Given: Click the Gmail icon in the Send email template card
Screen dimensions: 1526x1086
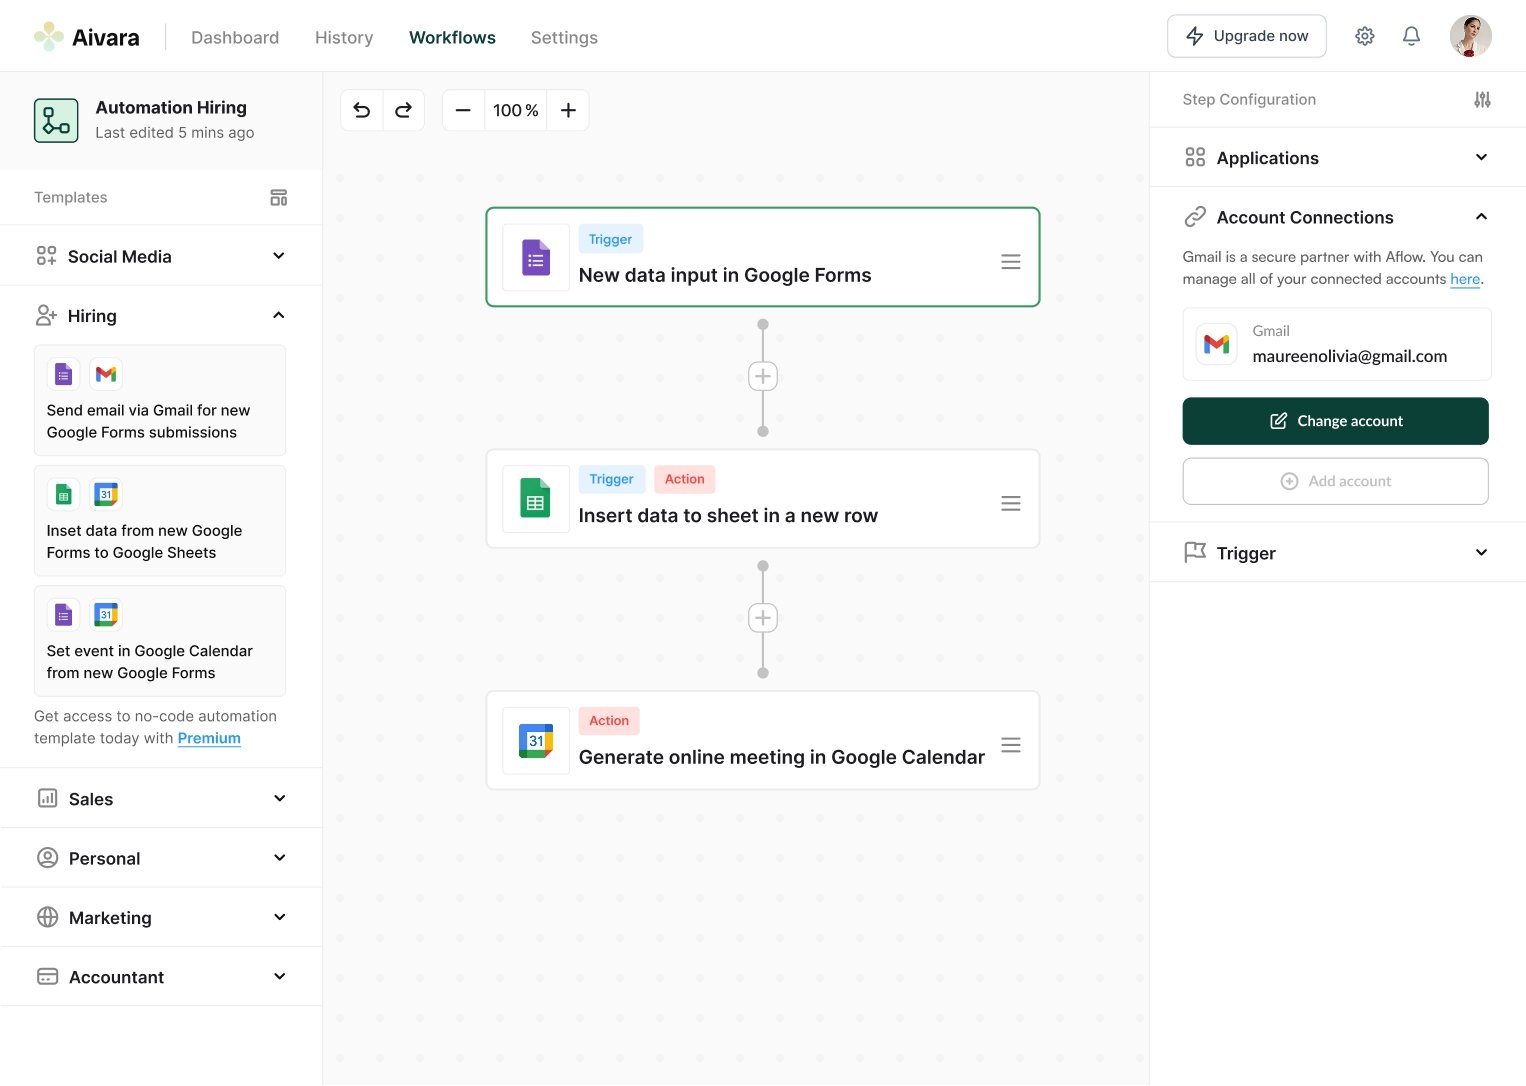Looking at the screenshot, I should coord(106,373).
